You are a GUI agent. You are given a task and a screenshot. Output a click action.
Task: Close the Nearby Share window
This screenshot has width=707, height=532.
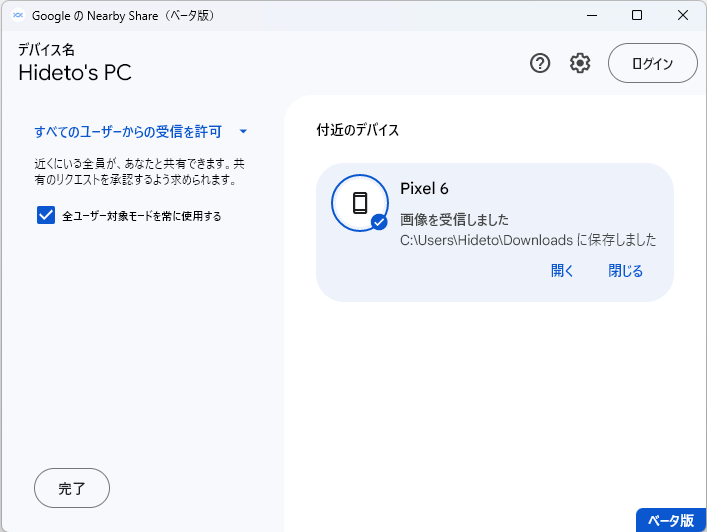point(683,15)
